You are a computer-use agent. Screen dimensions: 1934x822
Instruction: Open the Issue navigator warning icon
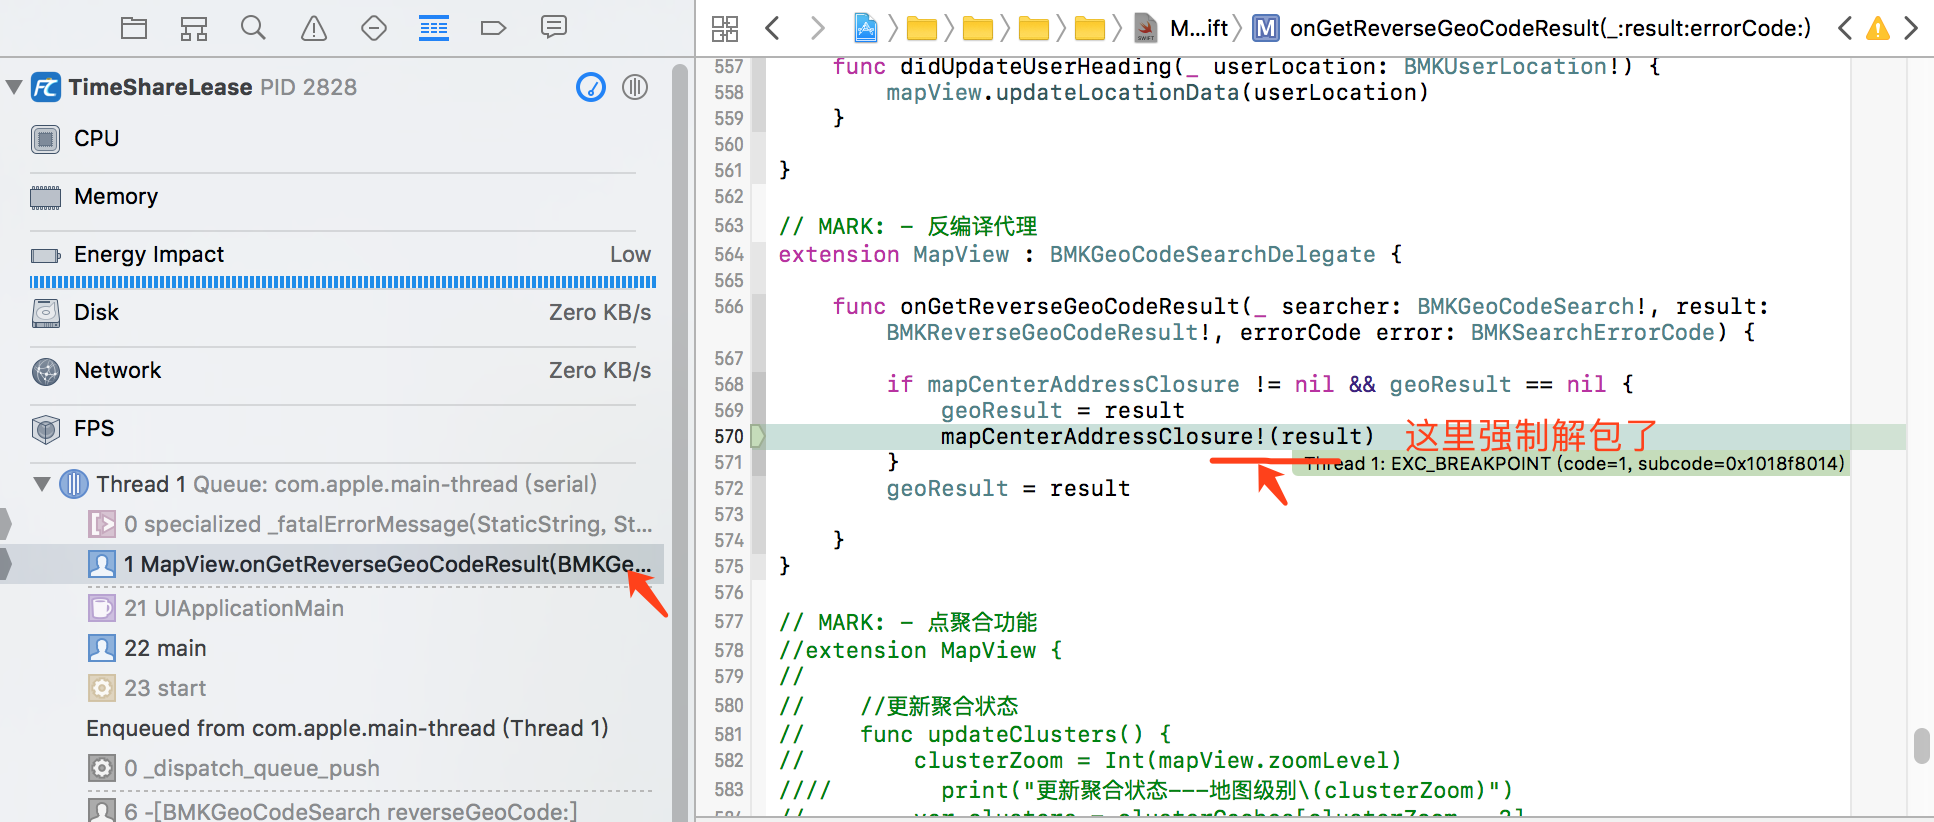pyautogui.click(x=314, y=28)
